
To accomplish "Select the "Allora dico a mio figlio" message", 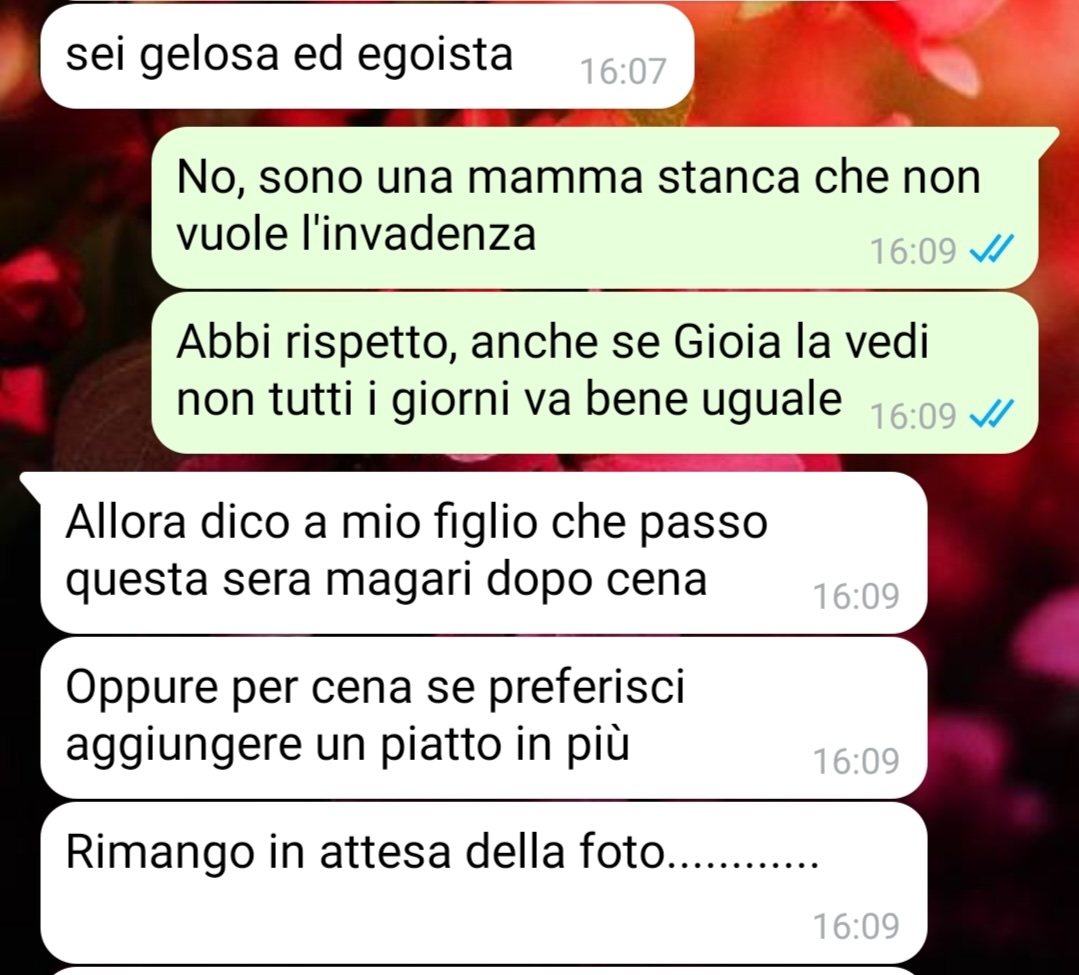I will tap(484, 553).
